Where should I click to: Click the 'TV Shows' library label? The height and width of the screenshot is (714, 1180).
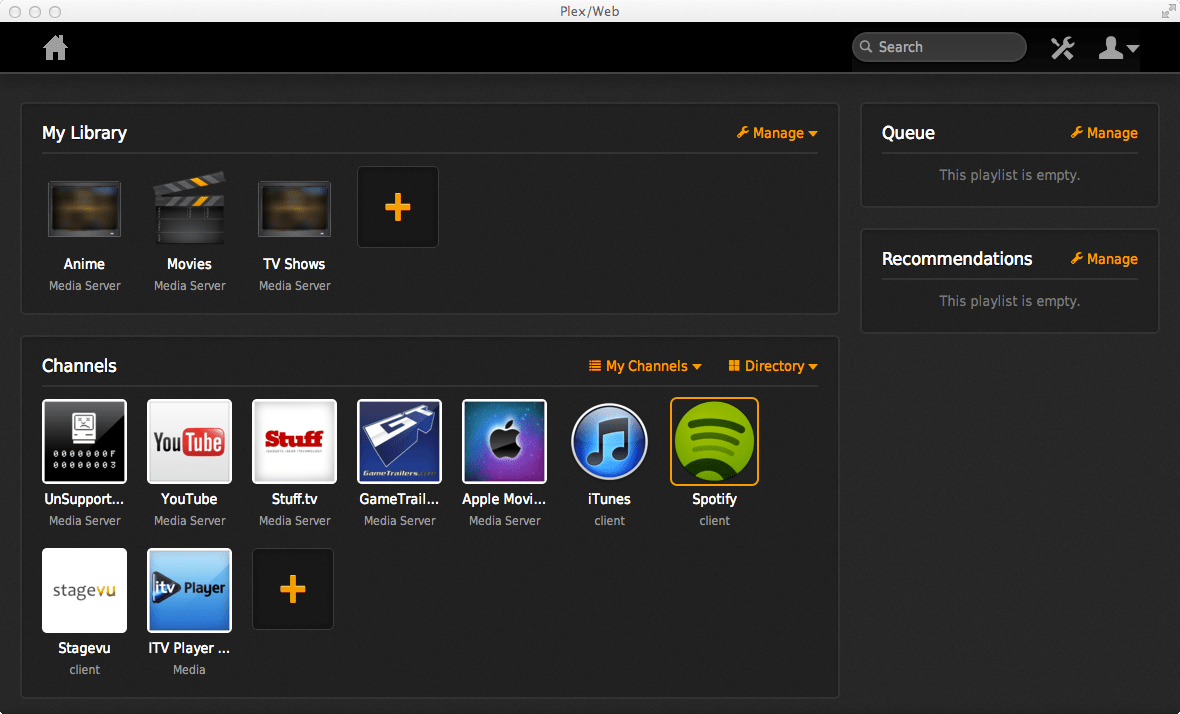pos(294,264)
